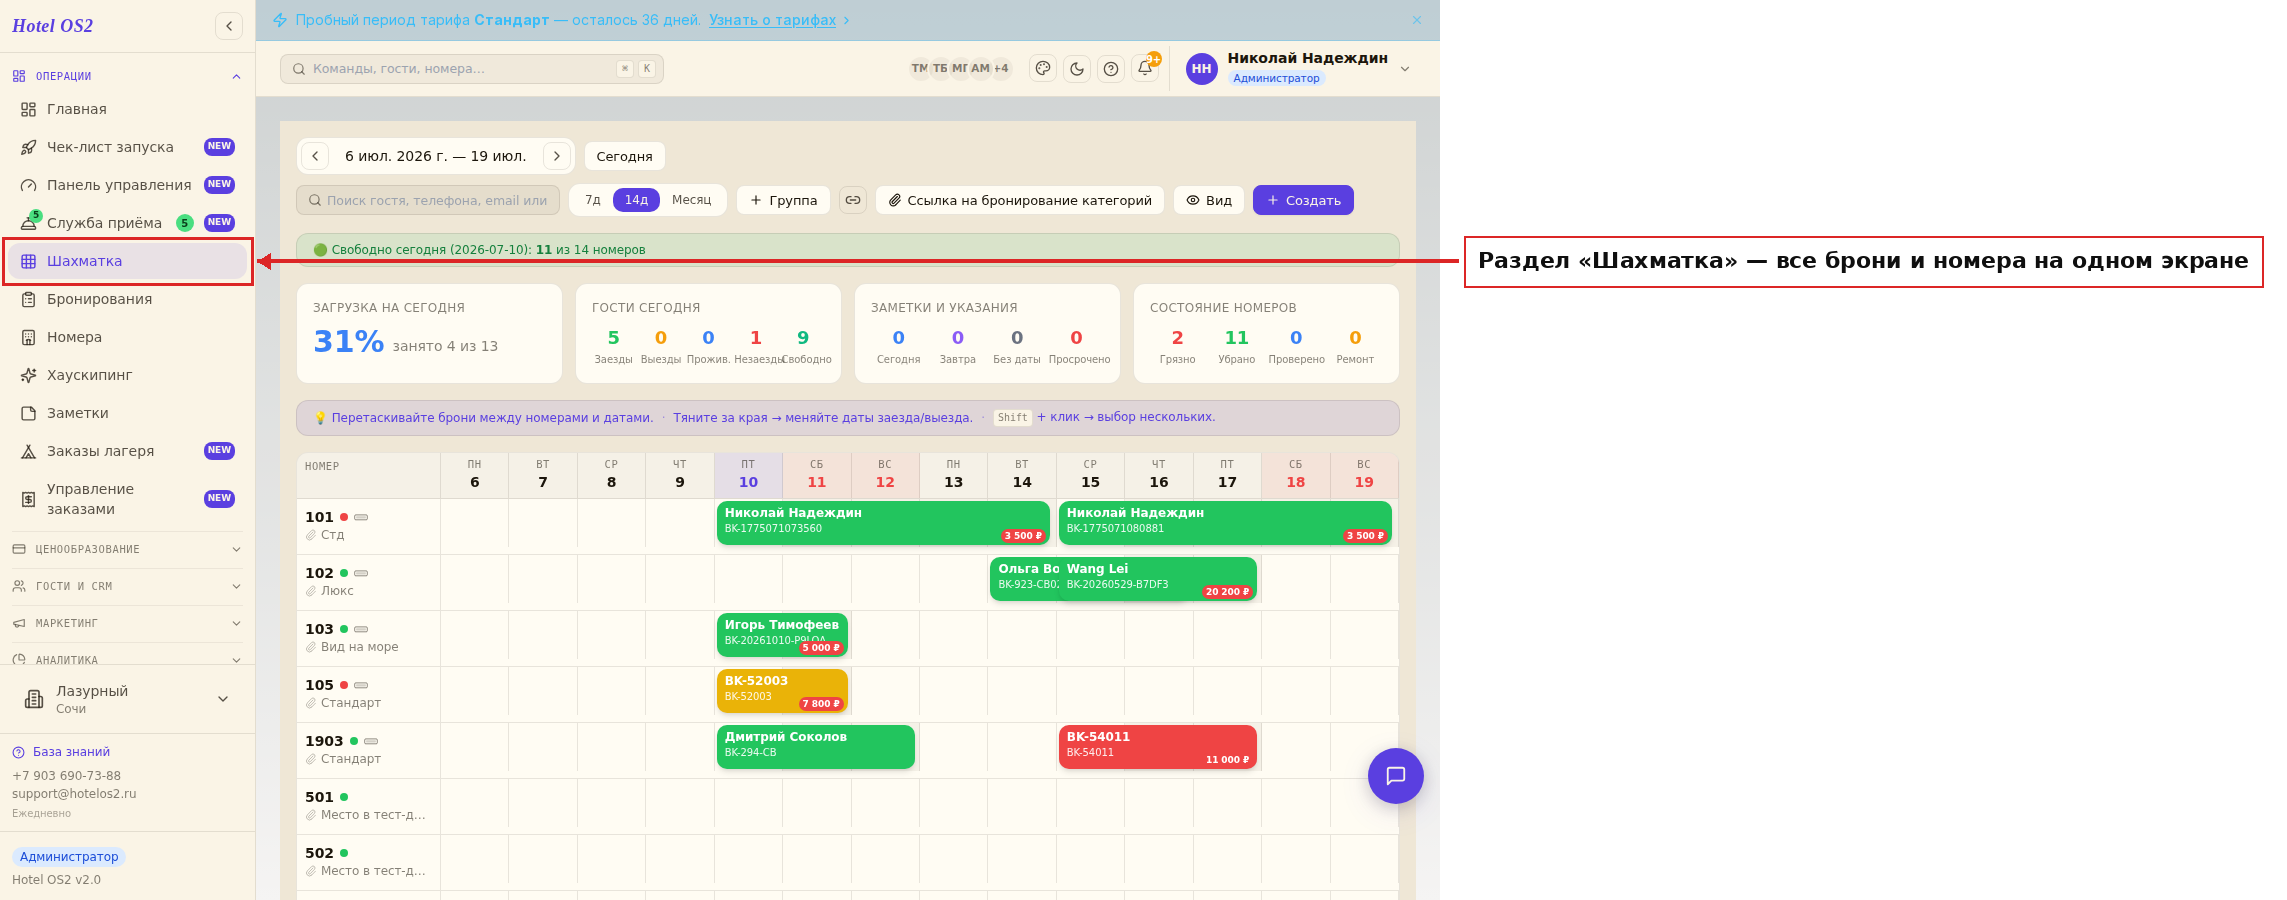Collapse the sidebar with the arrow button
The image size is (2287, 900).
pyautogui.click(x=229, y=26)
